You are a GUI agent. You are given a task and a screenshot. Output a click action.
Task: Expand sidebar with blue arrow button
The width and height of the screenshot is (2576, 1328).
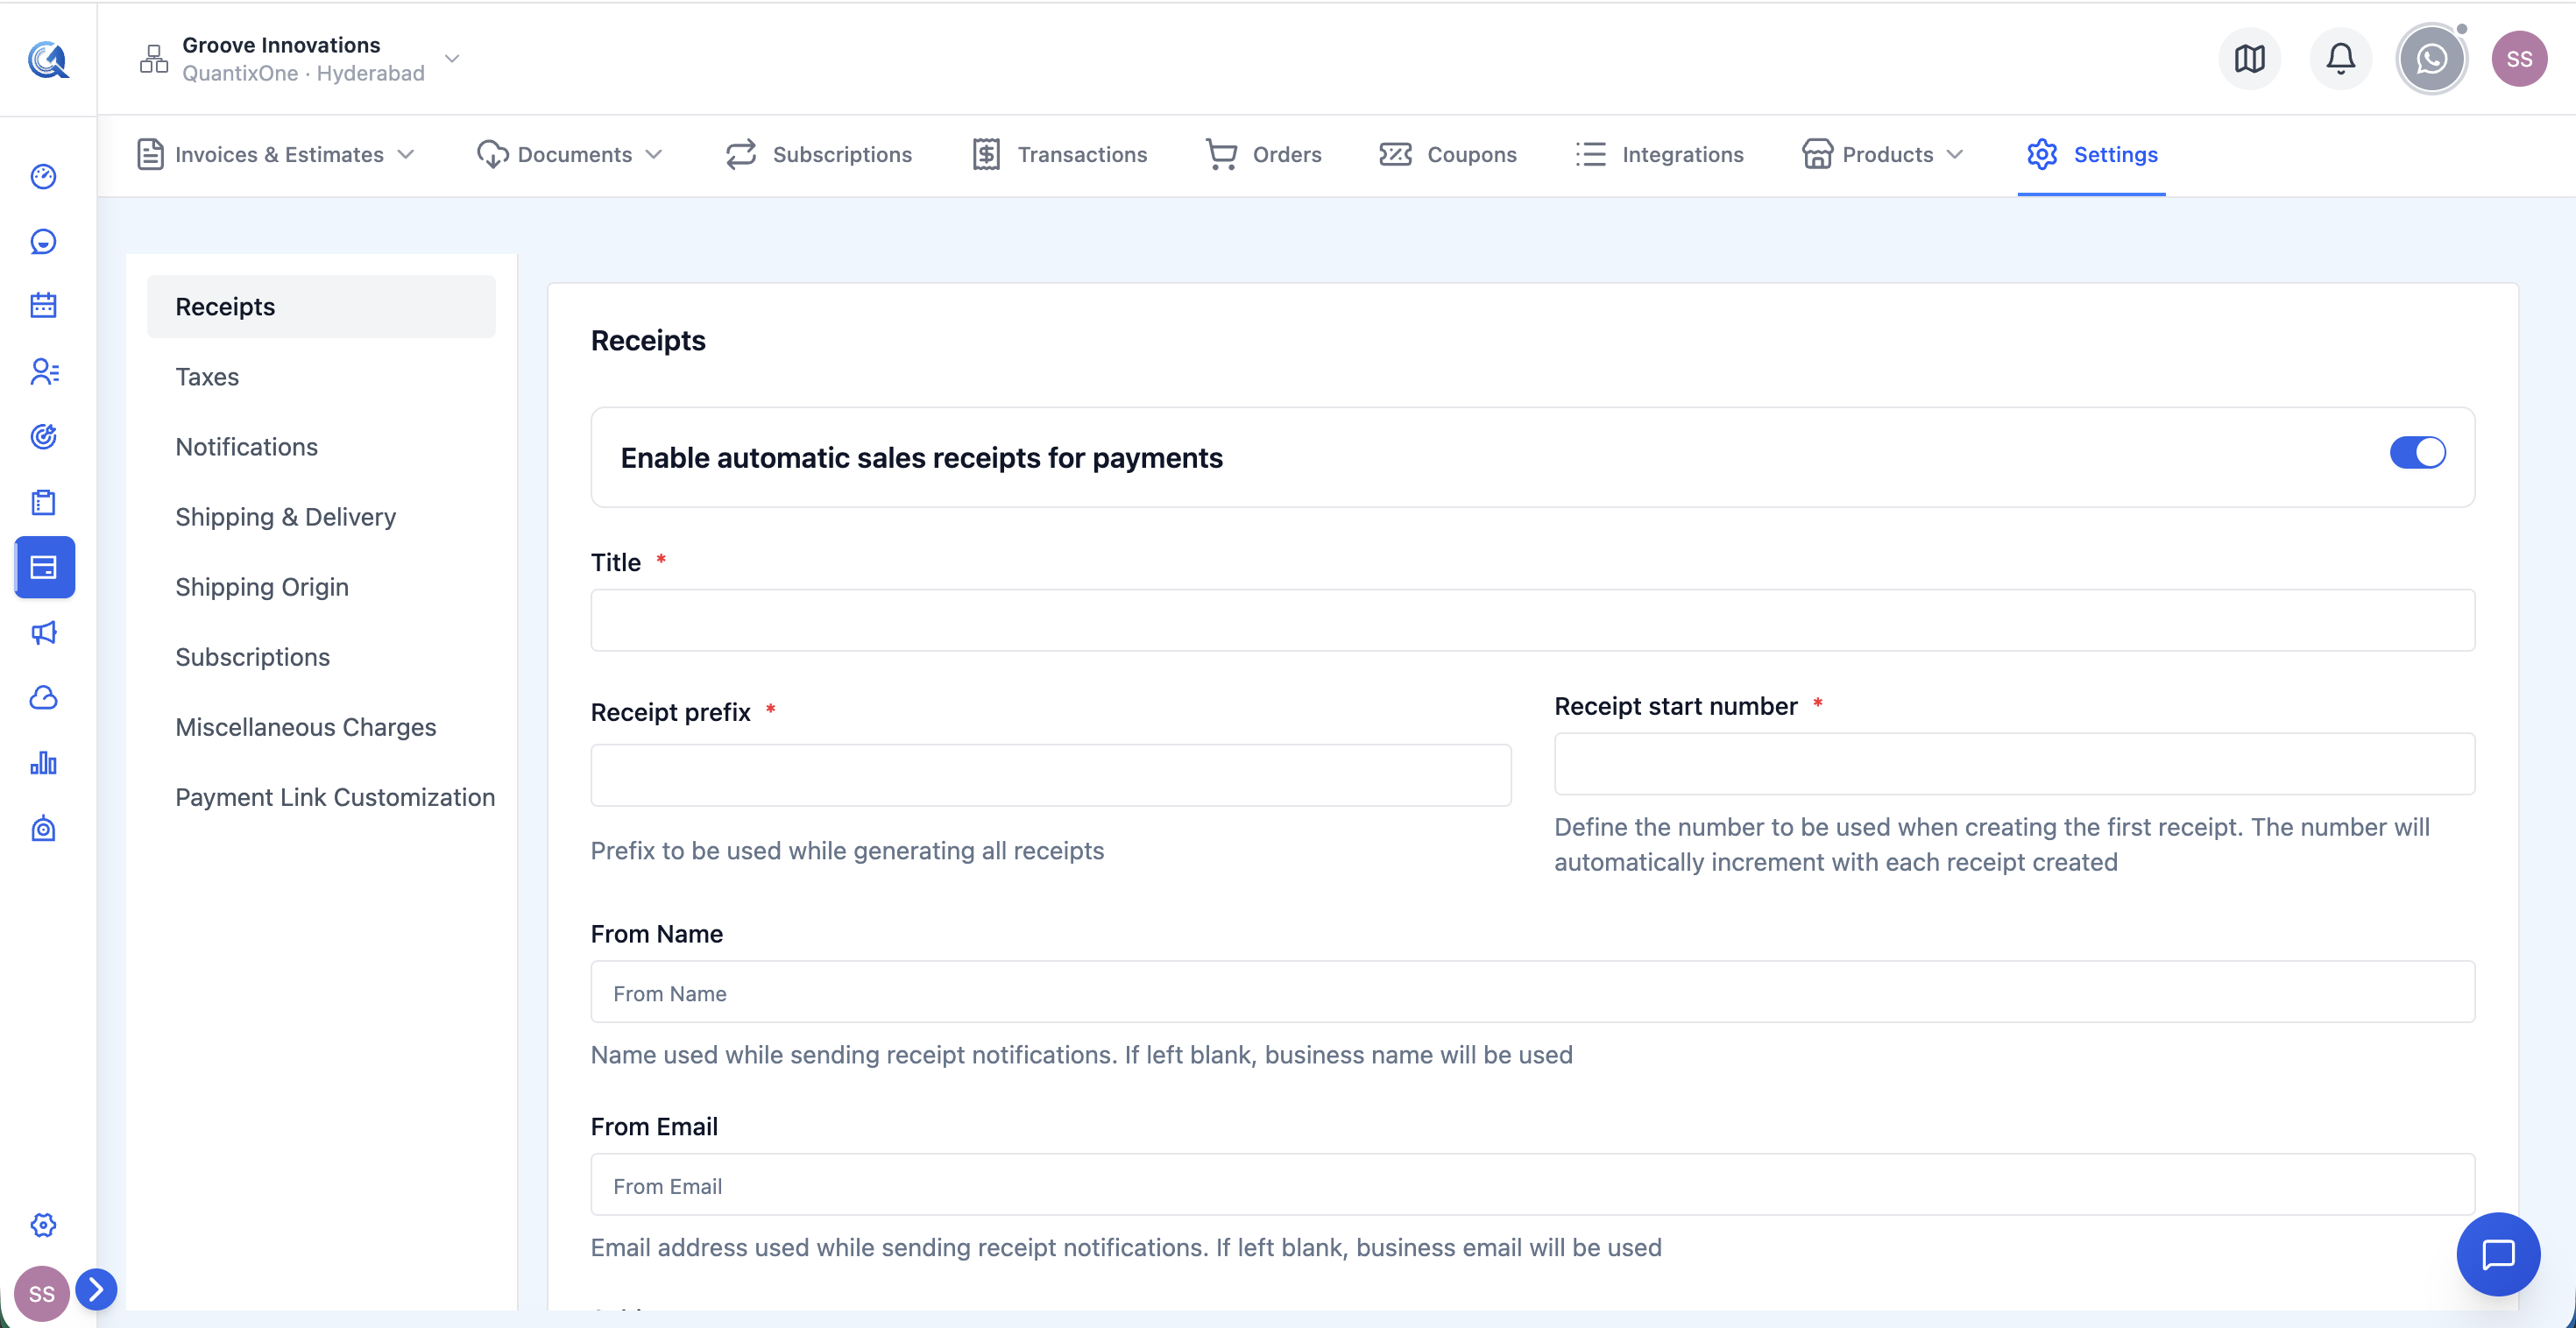click(x=96, y=1289)
